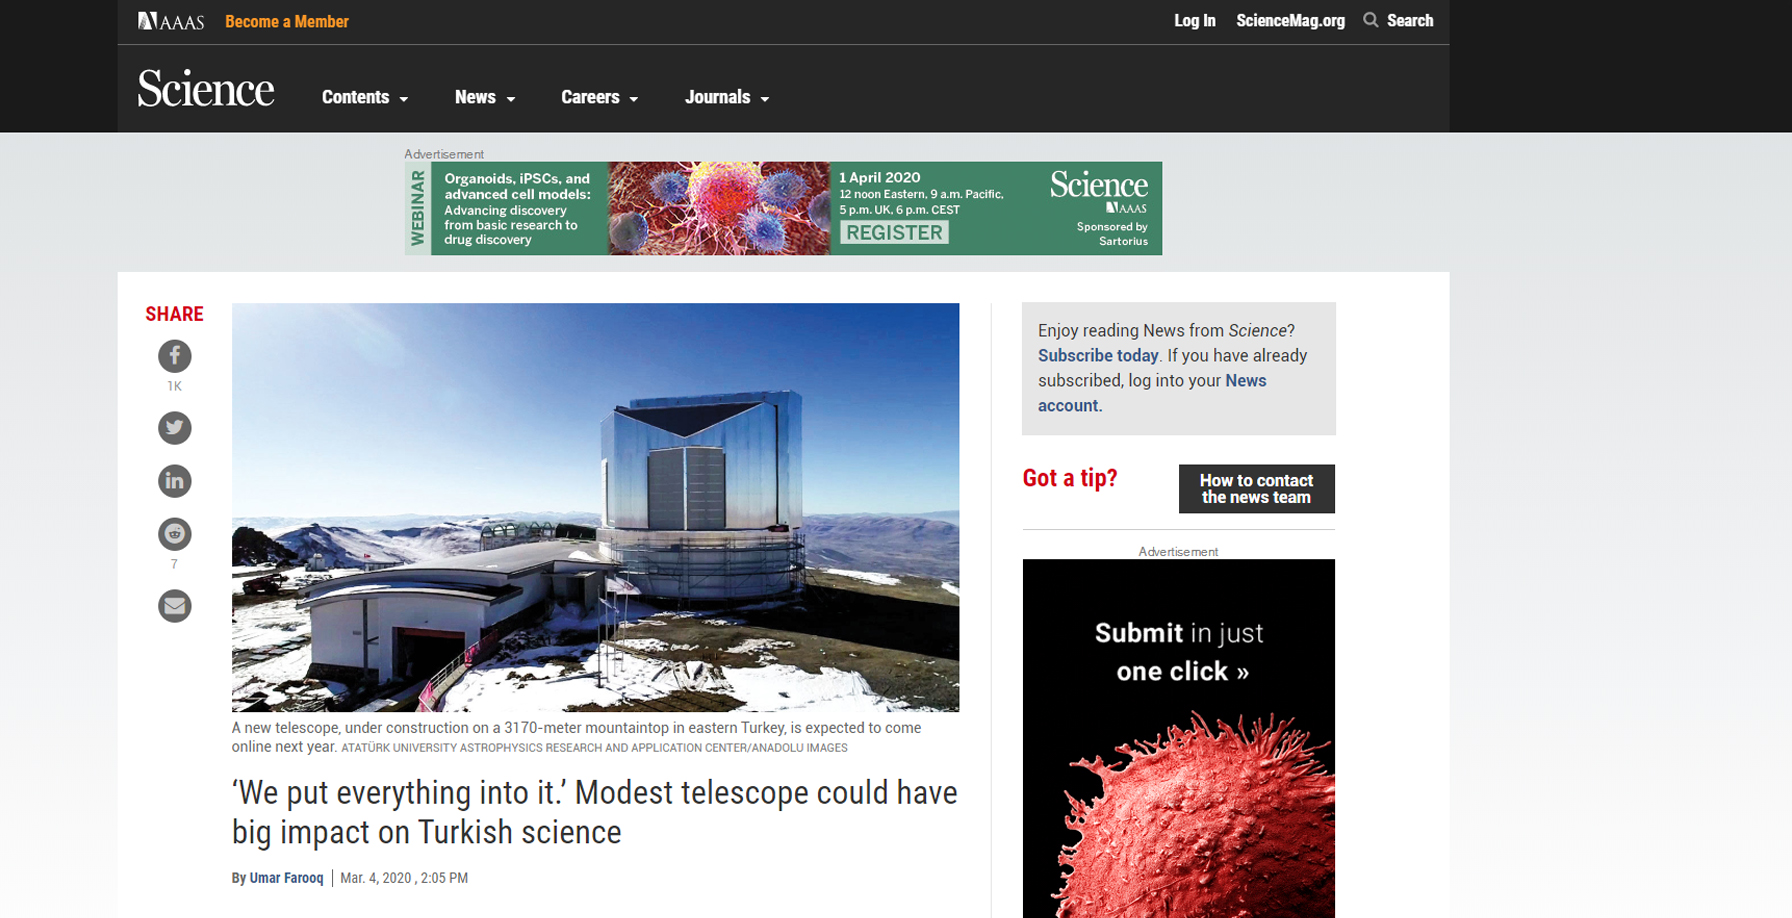Share article via Twitter icon

(174, 428)
